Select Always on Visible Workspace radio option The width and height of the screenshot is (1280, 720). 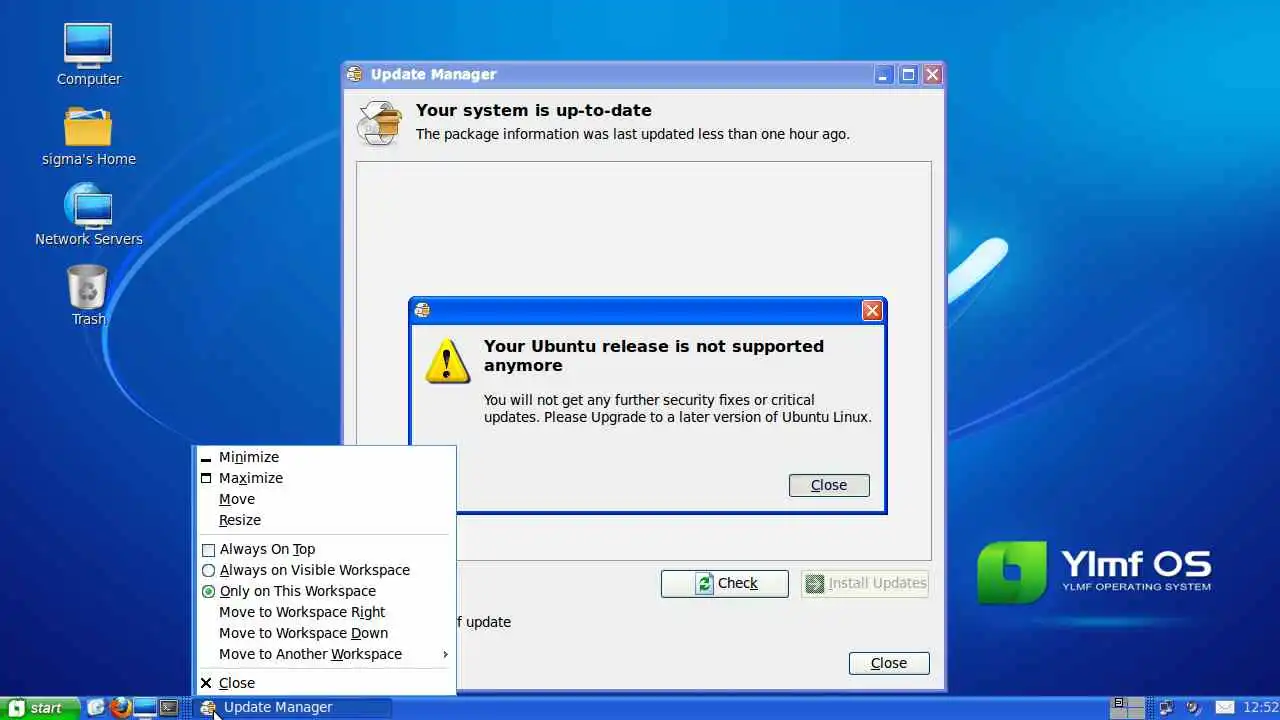208,570
